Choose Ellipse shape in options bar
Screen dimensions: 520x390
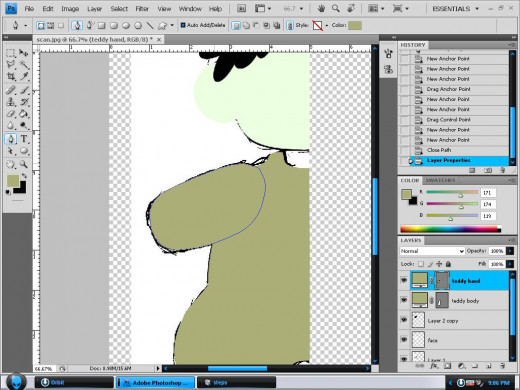pyautogui.click(x=126, y=25)
